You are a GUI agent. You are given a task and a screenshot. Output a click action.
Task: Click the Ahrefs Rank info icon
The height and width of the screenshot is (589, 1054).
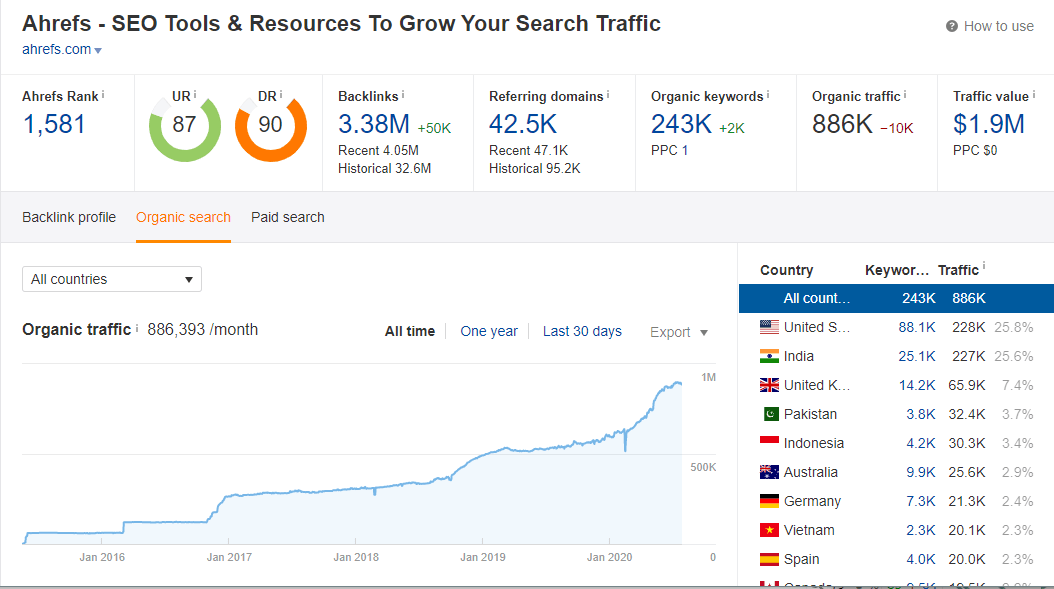tap(103, 96)
